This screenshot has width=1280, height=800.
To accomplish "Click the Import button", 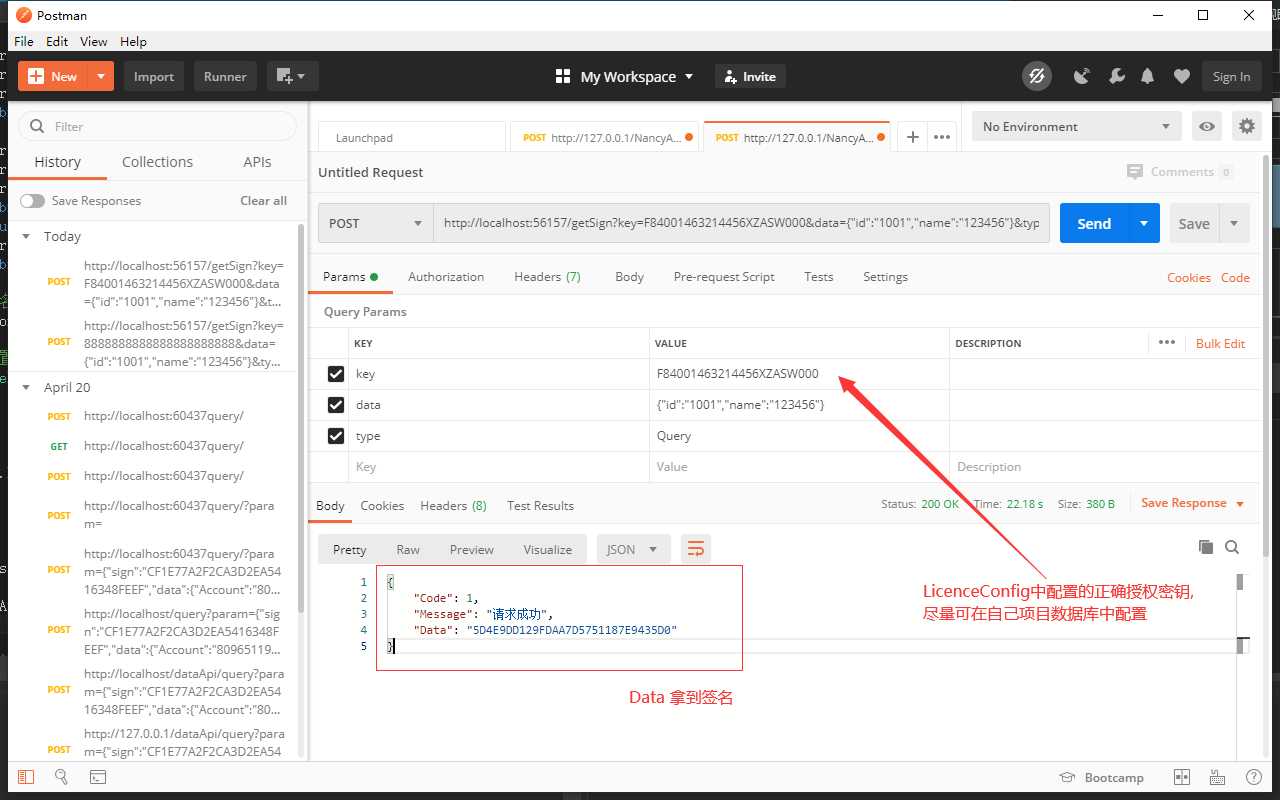I will pos(154,76).
